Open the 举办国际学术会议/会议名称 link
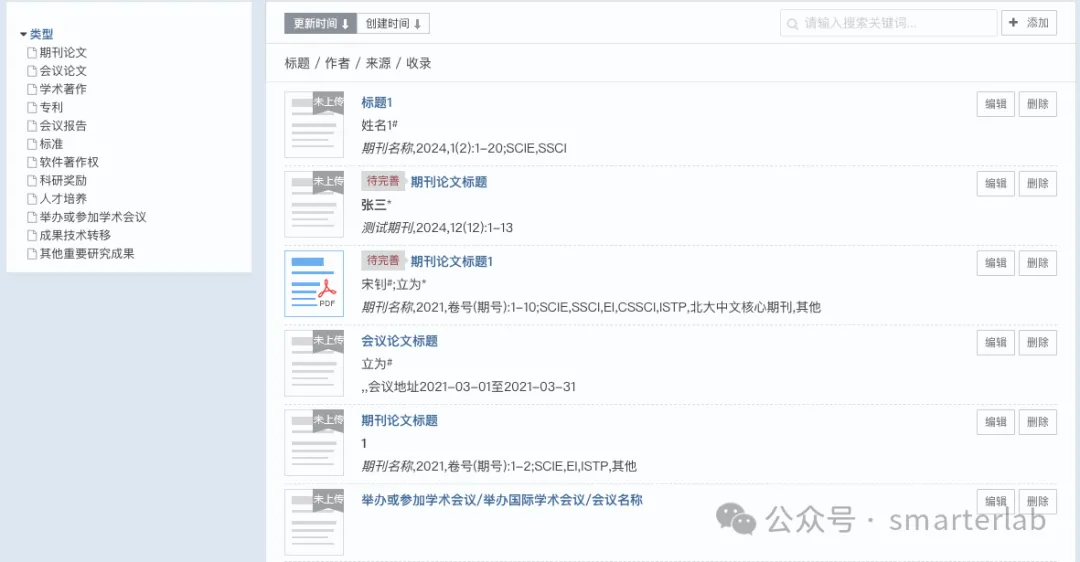 [x=501, y=500]
